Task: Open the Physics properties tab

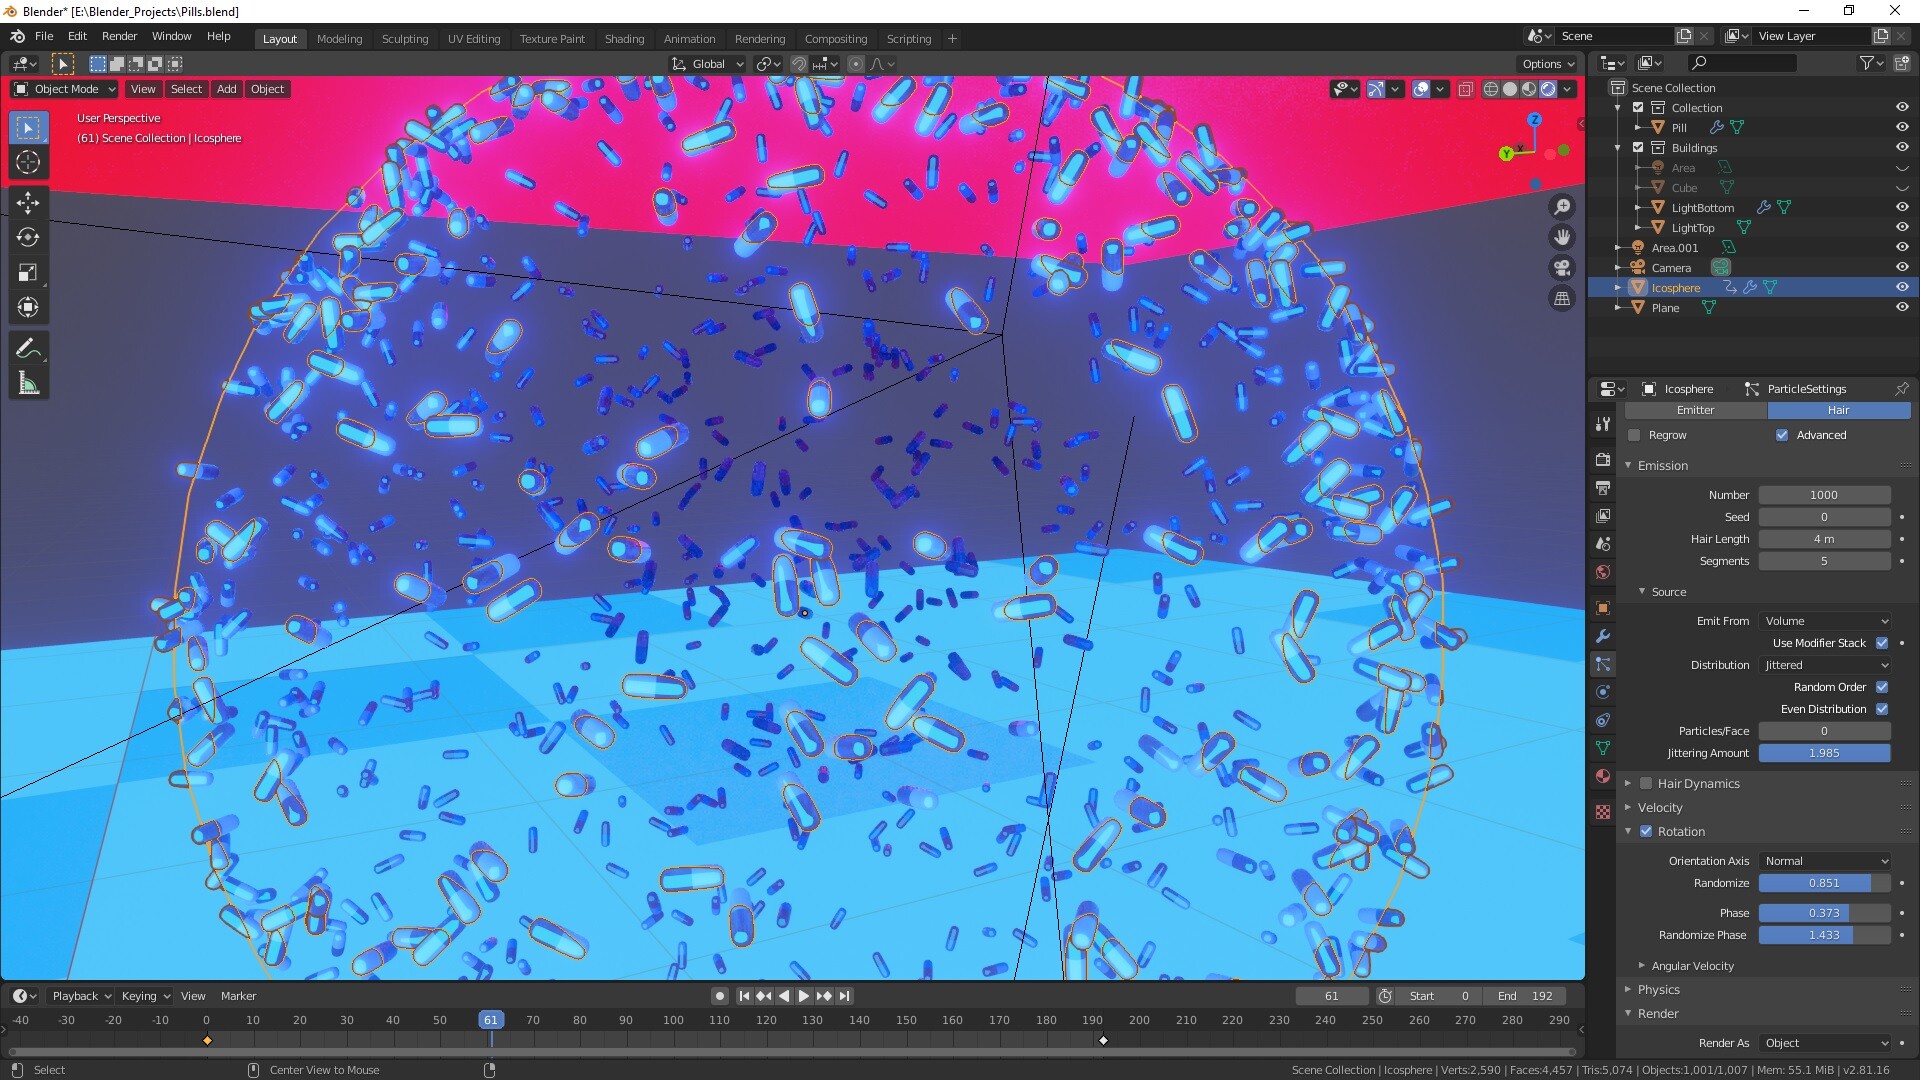Action: (1602, 691)
